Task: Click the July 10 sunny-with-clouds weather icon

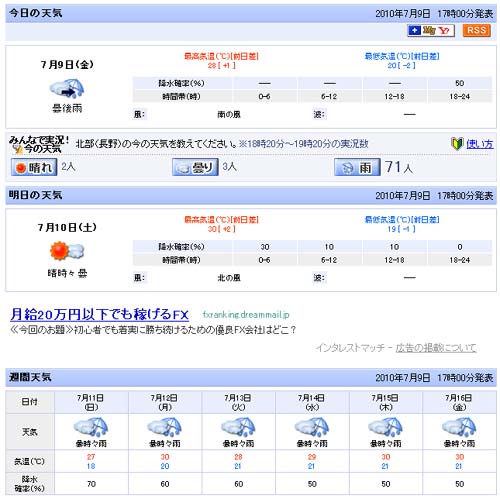Action: coord(67,251)
